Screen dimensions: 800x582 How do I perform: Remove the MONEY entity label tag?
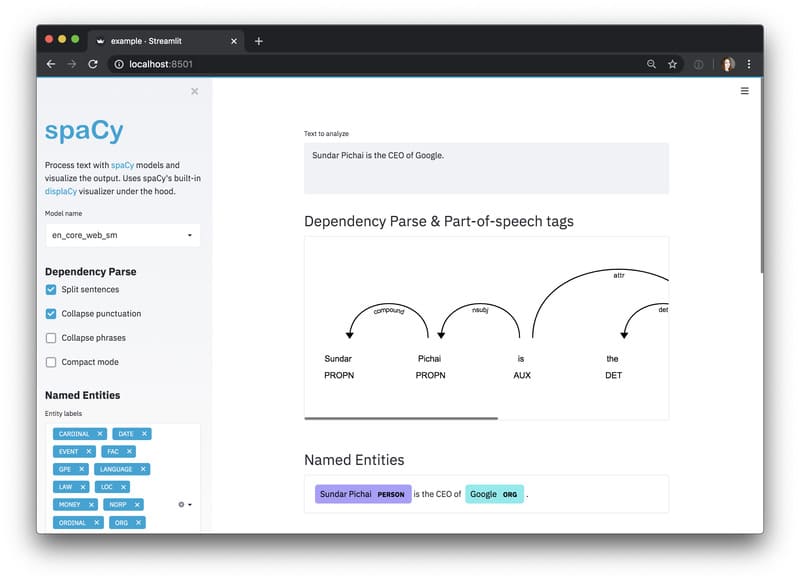[91, 505]
